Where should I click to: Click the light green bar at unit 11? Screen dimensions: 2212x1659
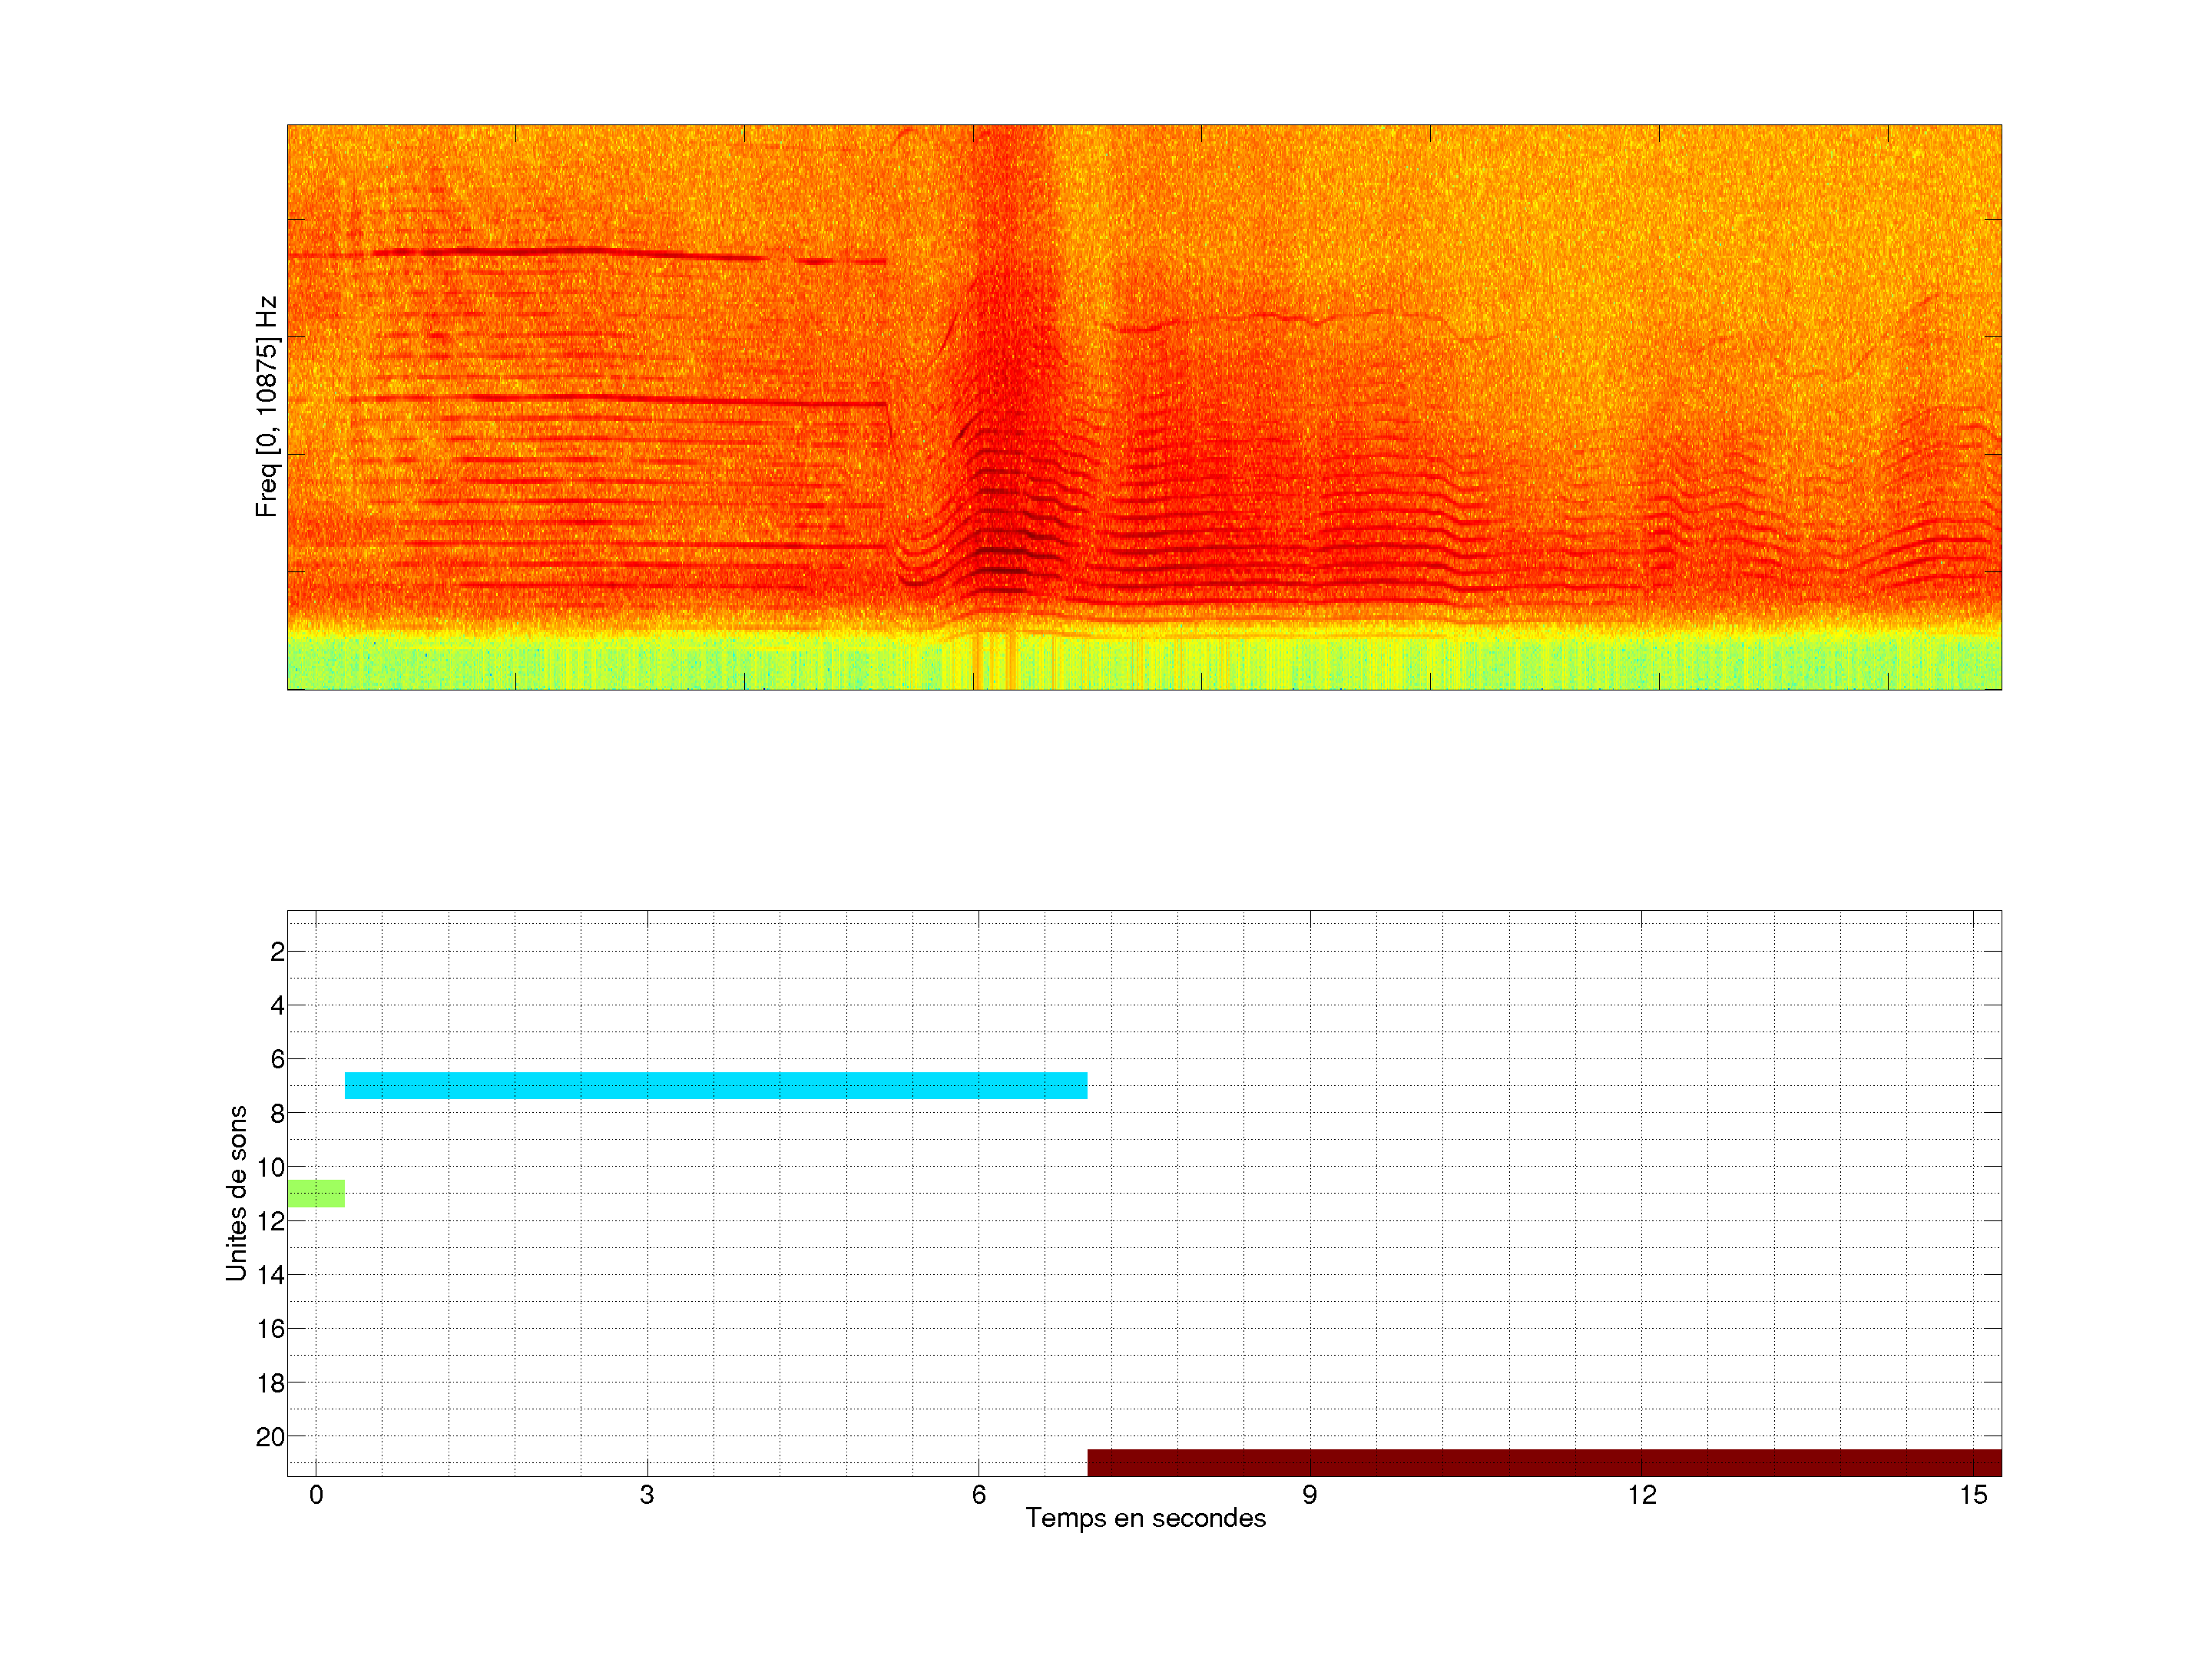coord(316,1193)
